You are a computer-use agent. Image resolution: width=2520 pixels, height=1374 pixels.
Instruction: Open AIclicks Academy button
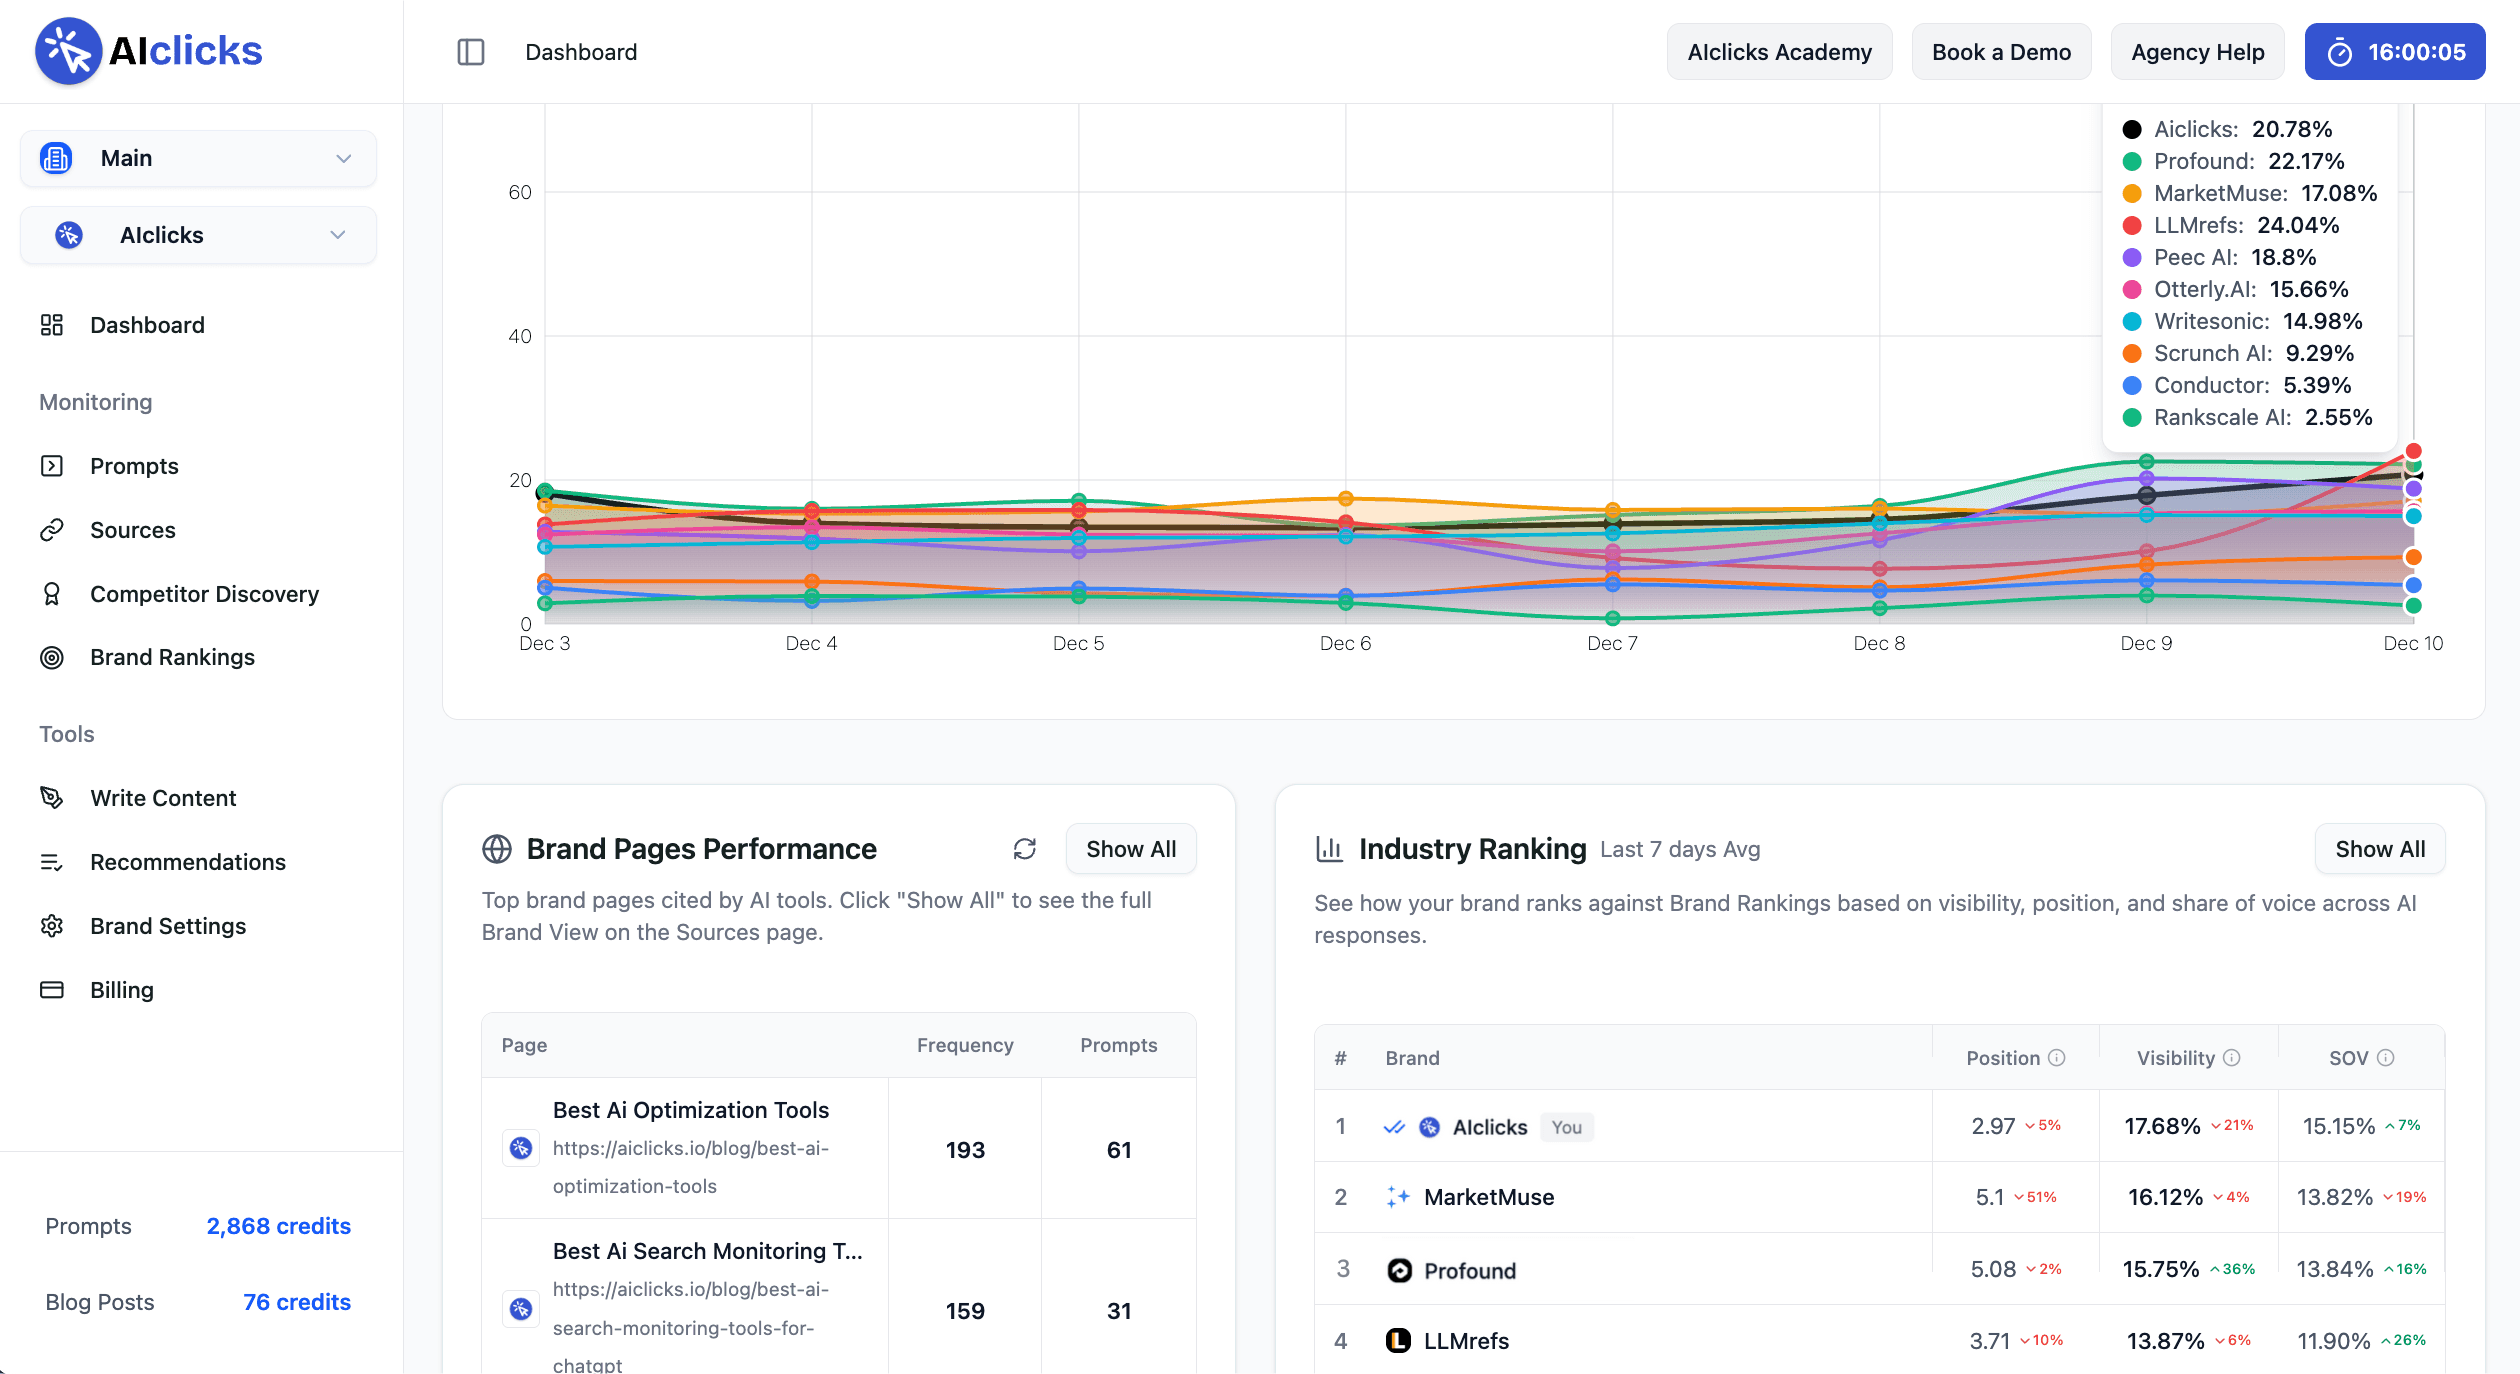point(1779,52)
